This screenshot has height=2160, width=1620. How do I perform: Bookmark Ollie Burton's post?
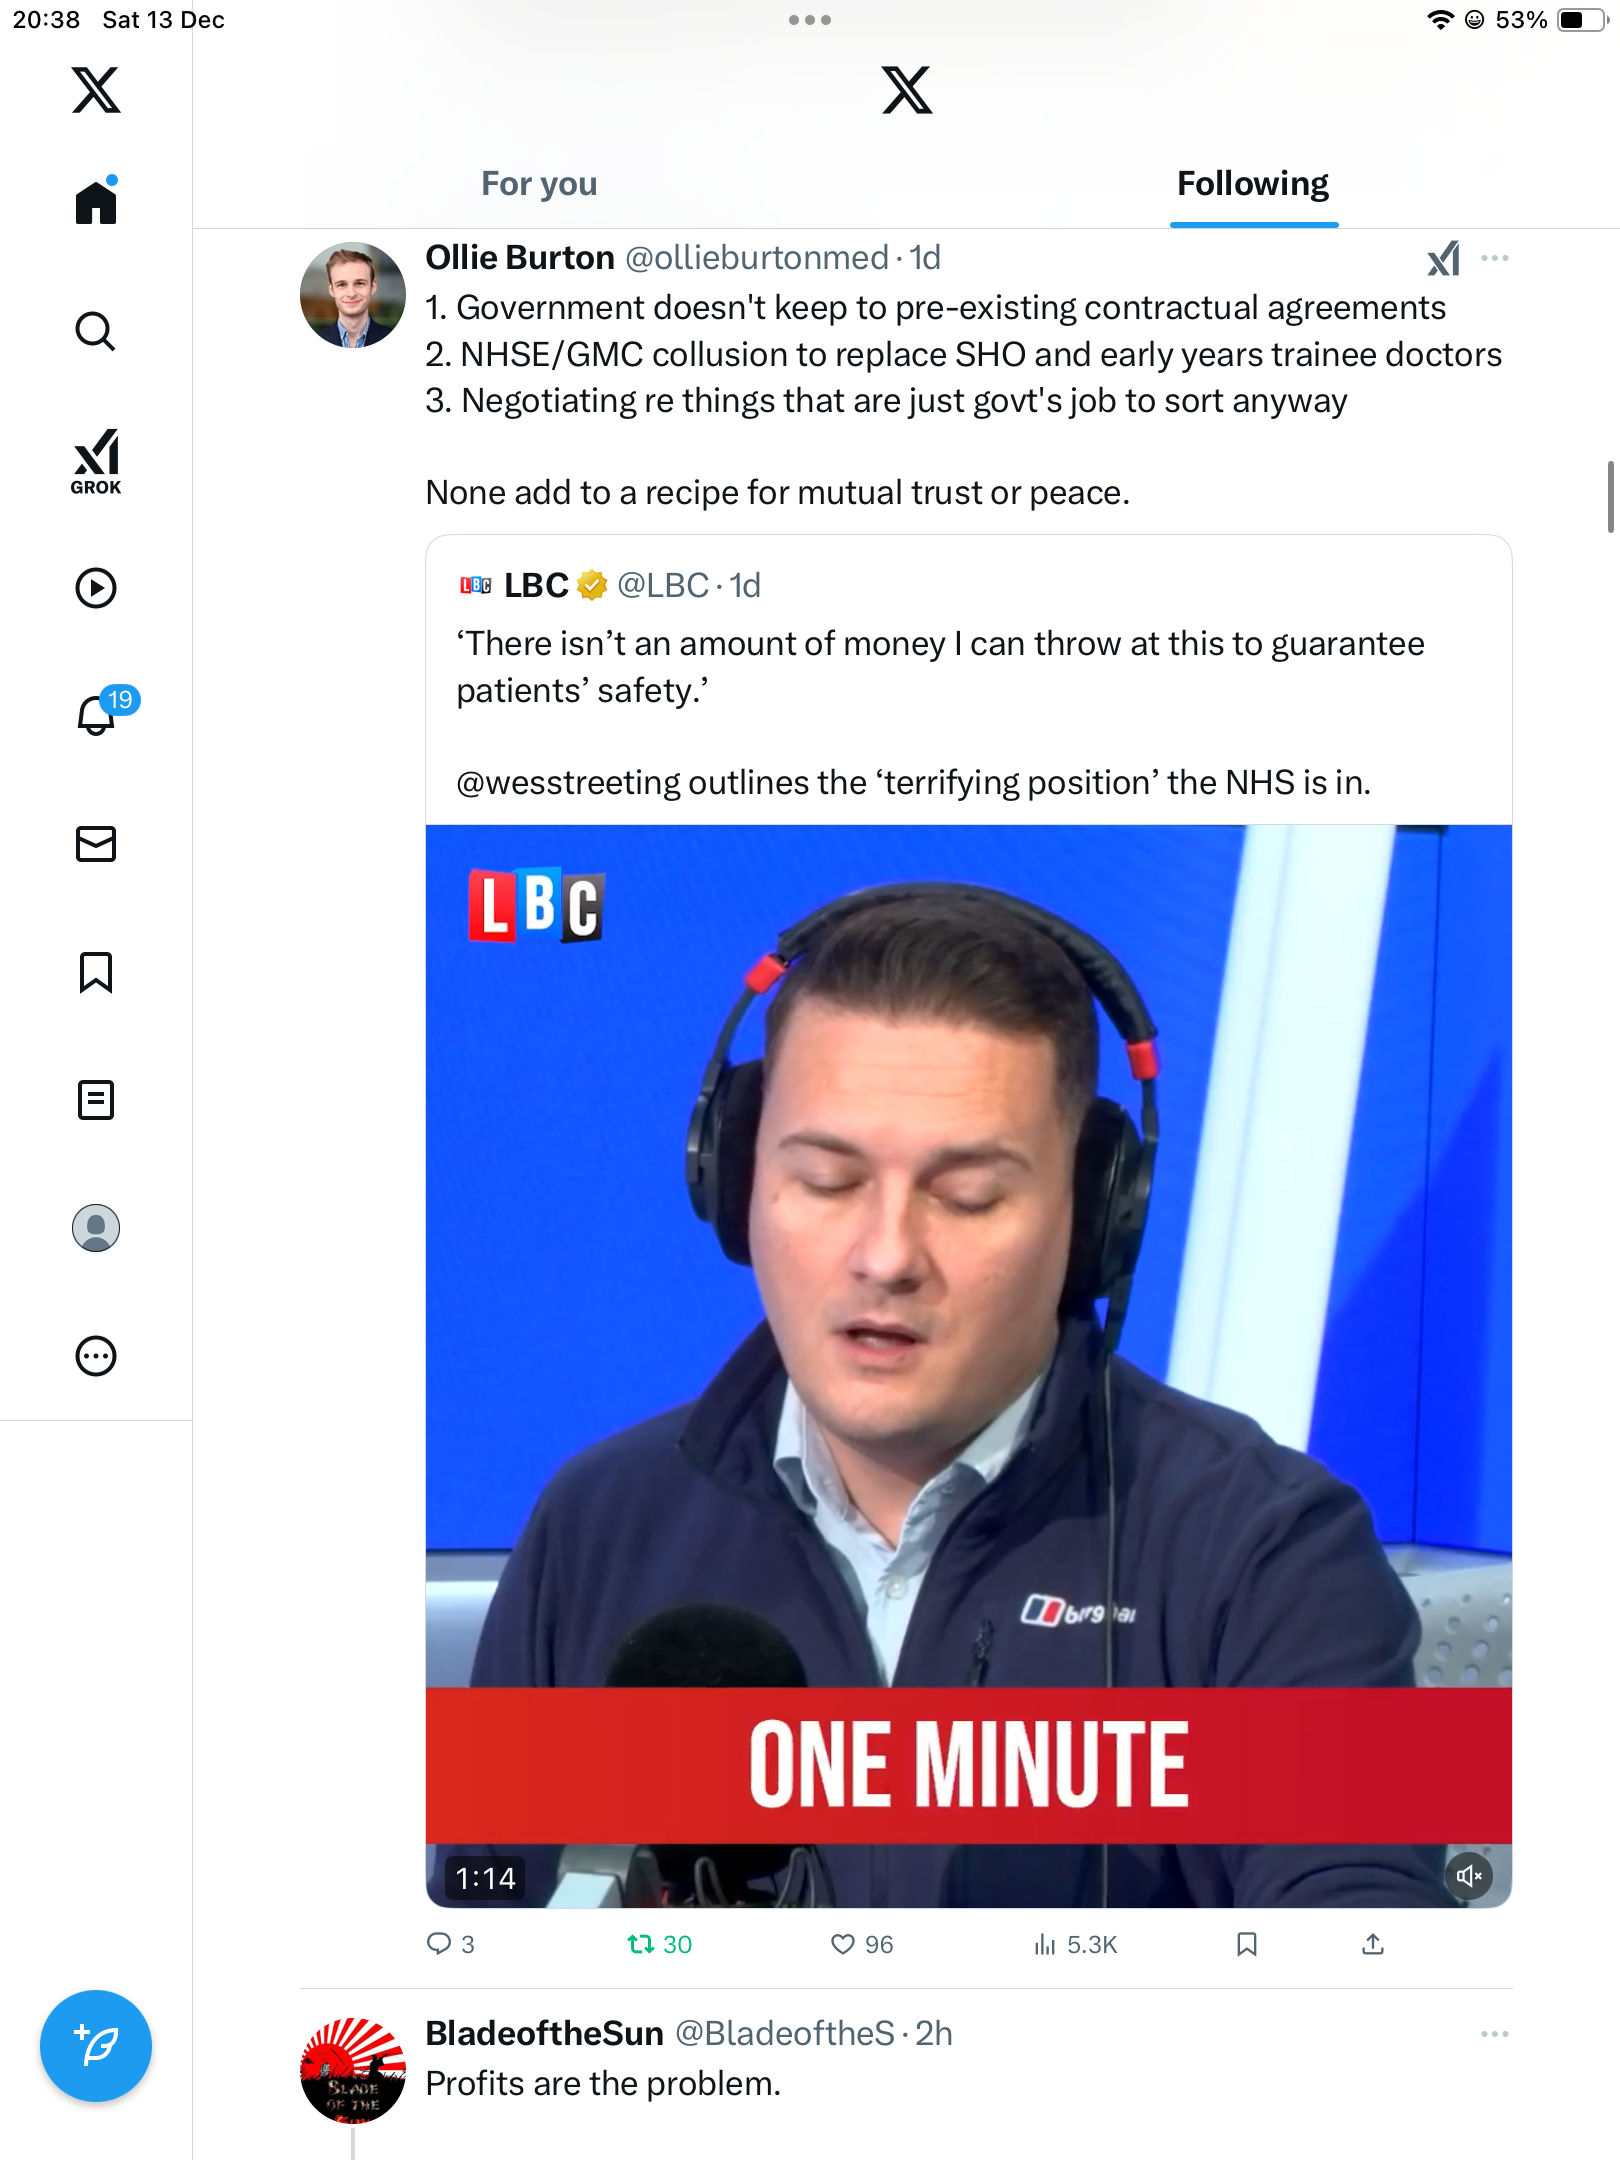pos(1246,1944)
